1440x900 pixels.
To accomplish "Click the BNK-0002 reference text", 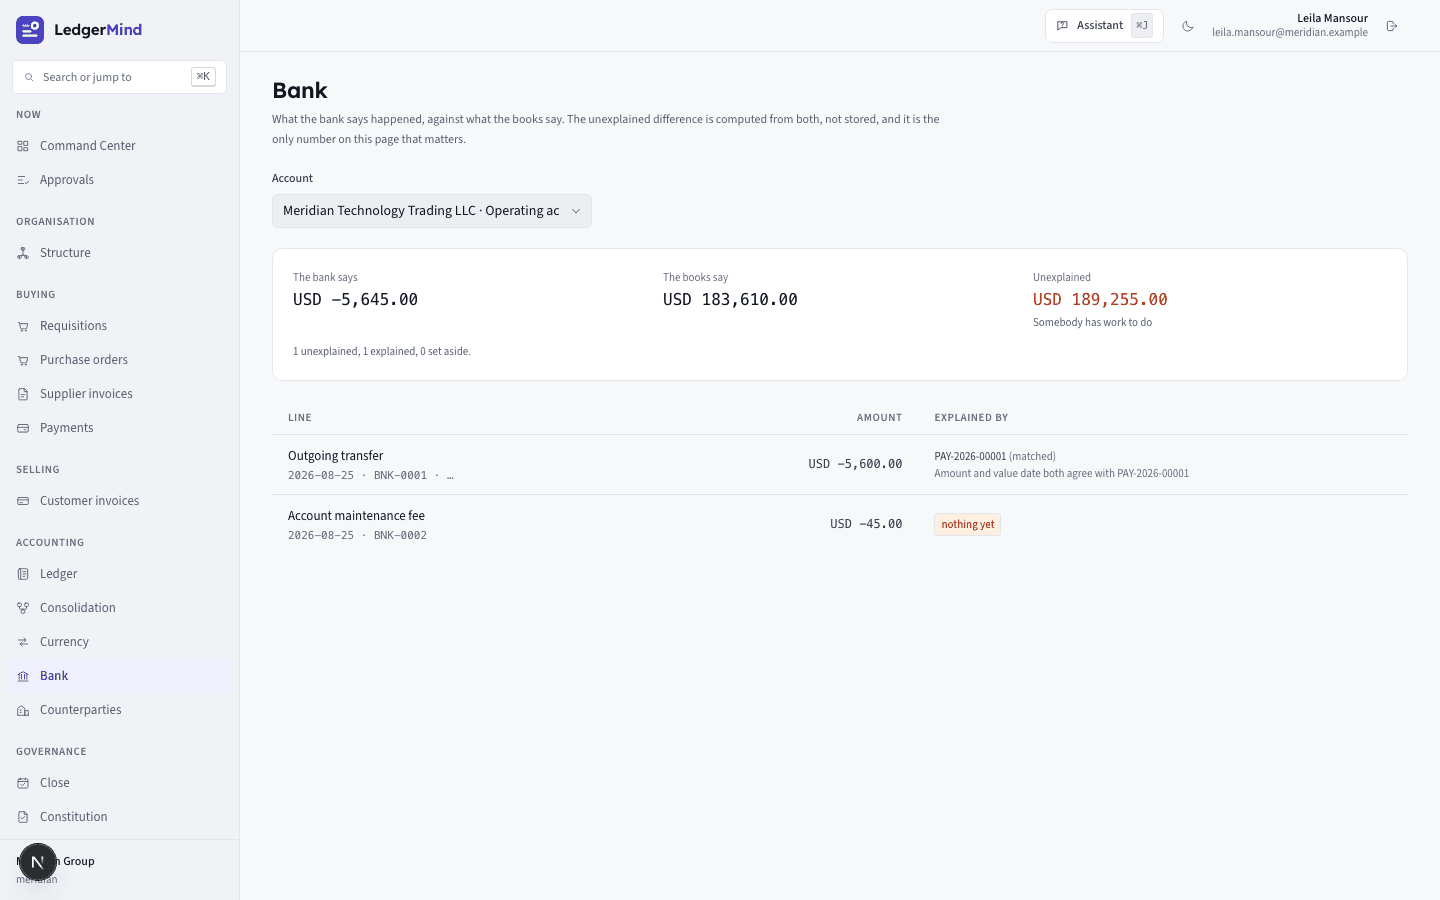I will point(400,535).
